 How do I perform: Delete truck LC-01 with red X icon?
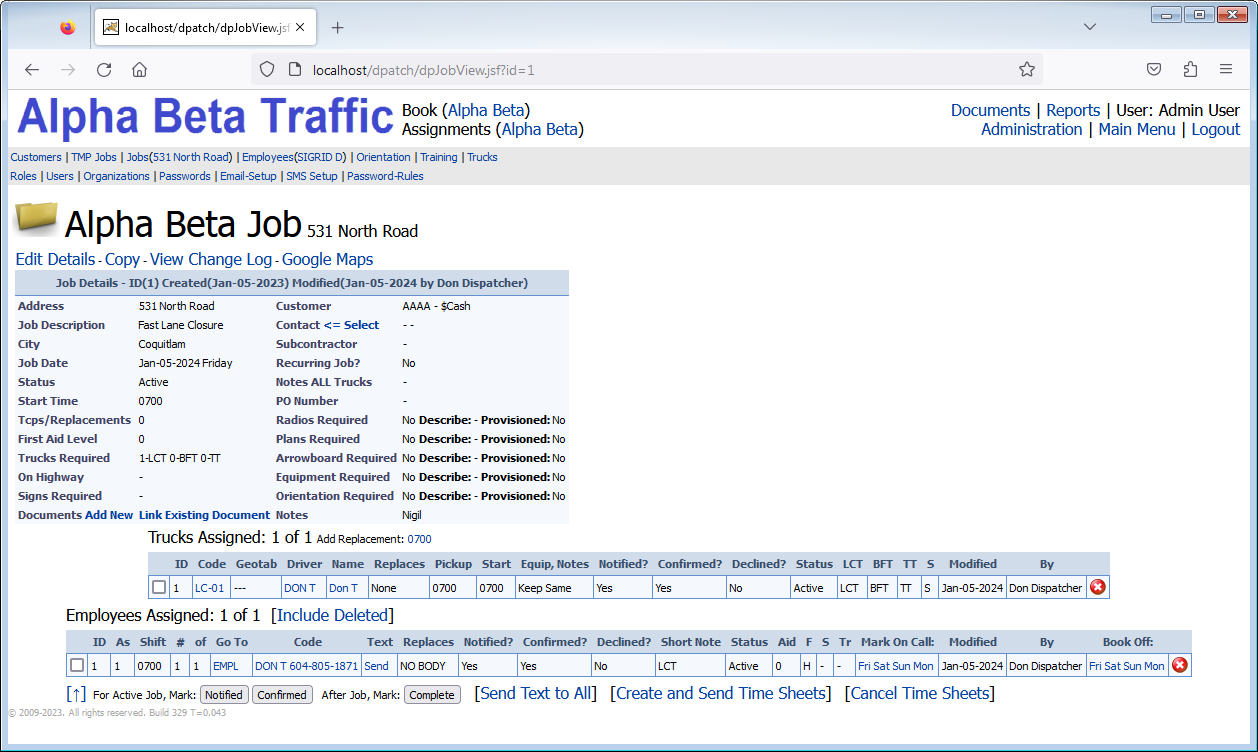coord(1097,587)
